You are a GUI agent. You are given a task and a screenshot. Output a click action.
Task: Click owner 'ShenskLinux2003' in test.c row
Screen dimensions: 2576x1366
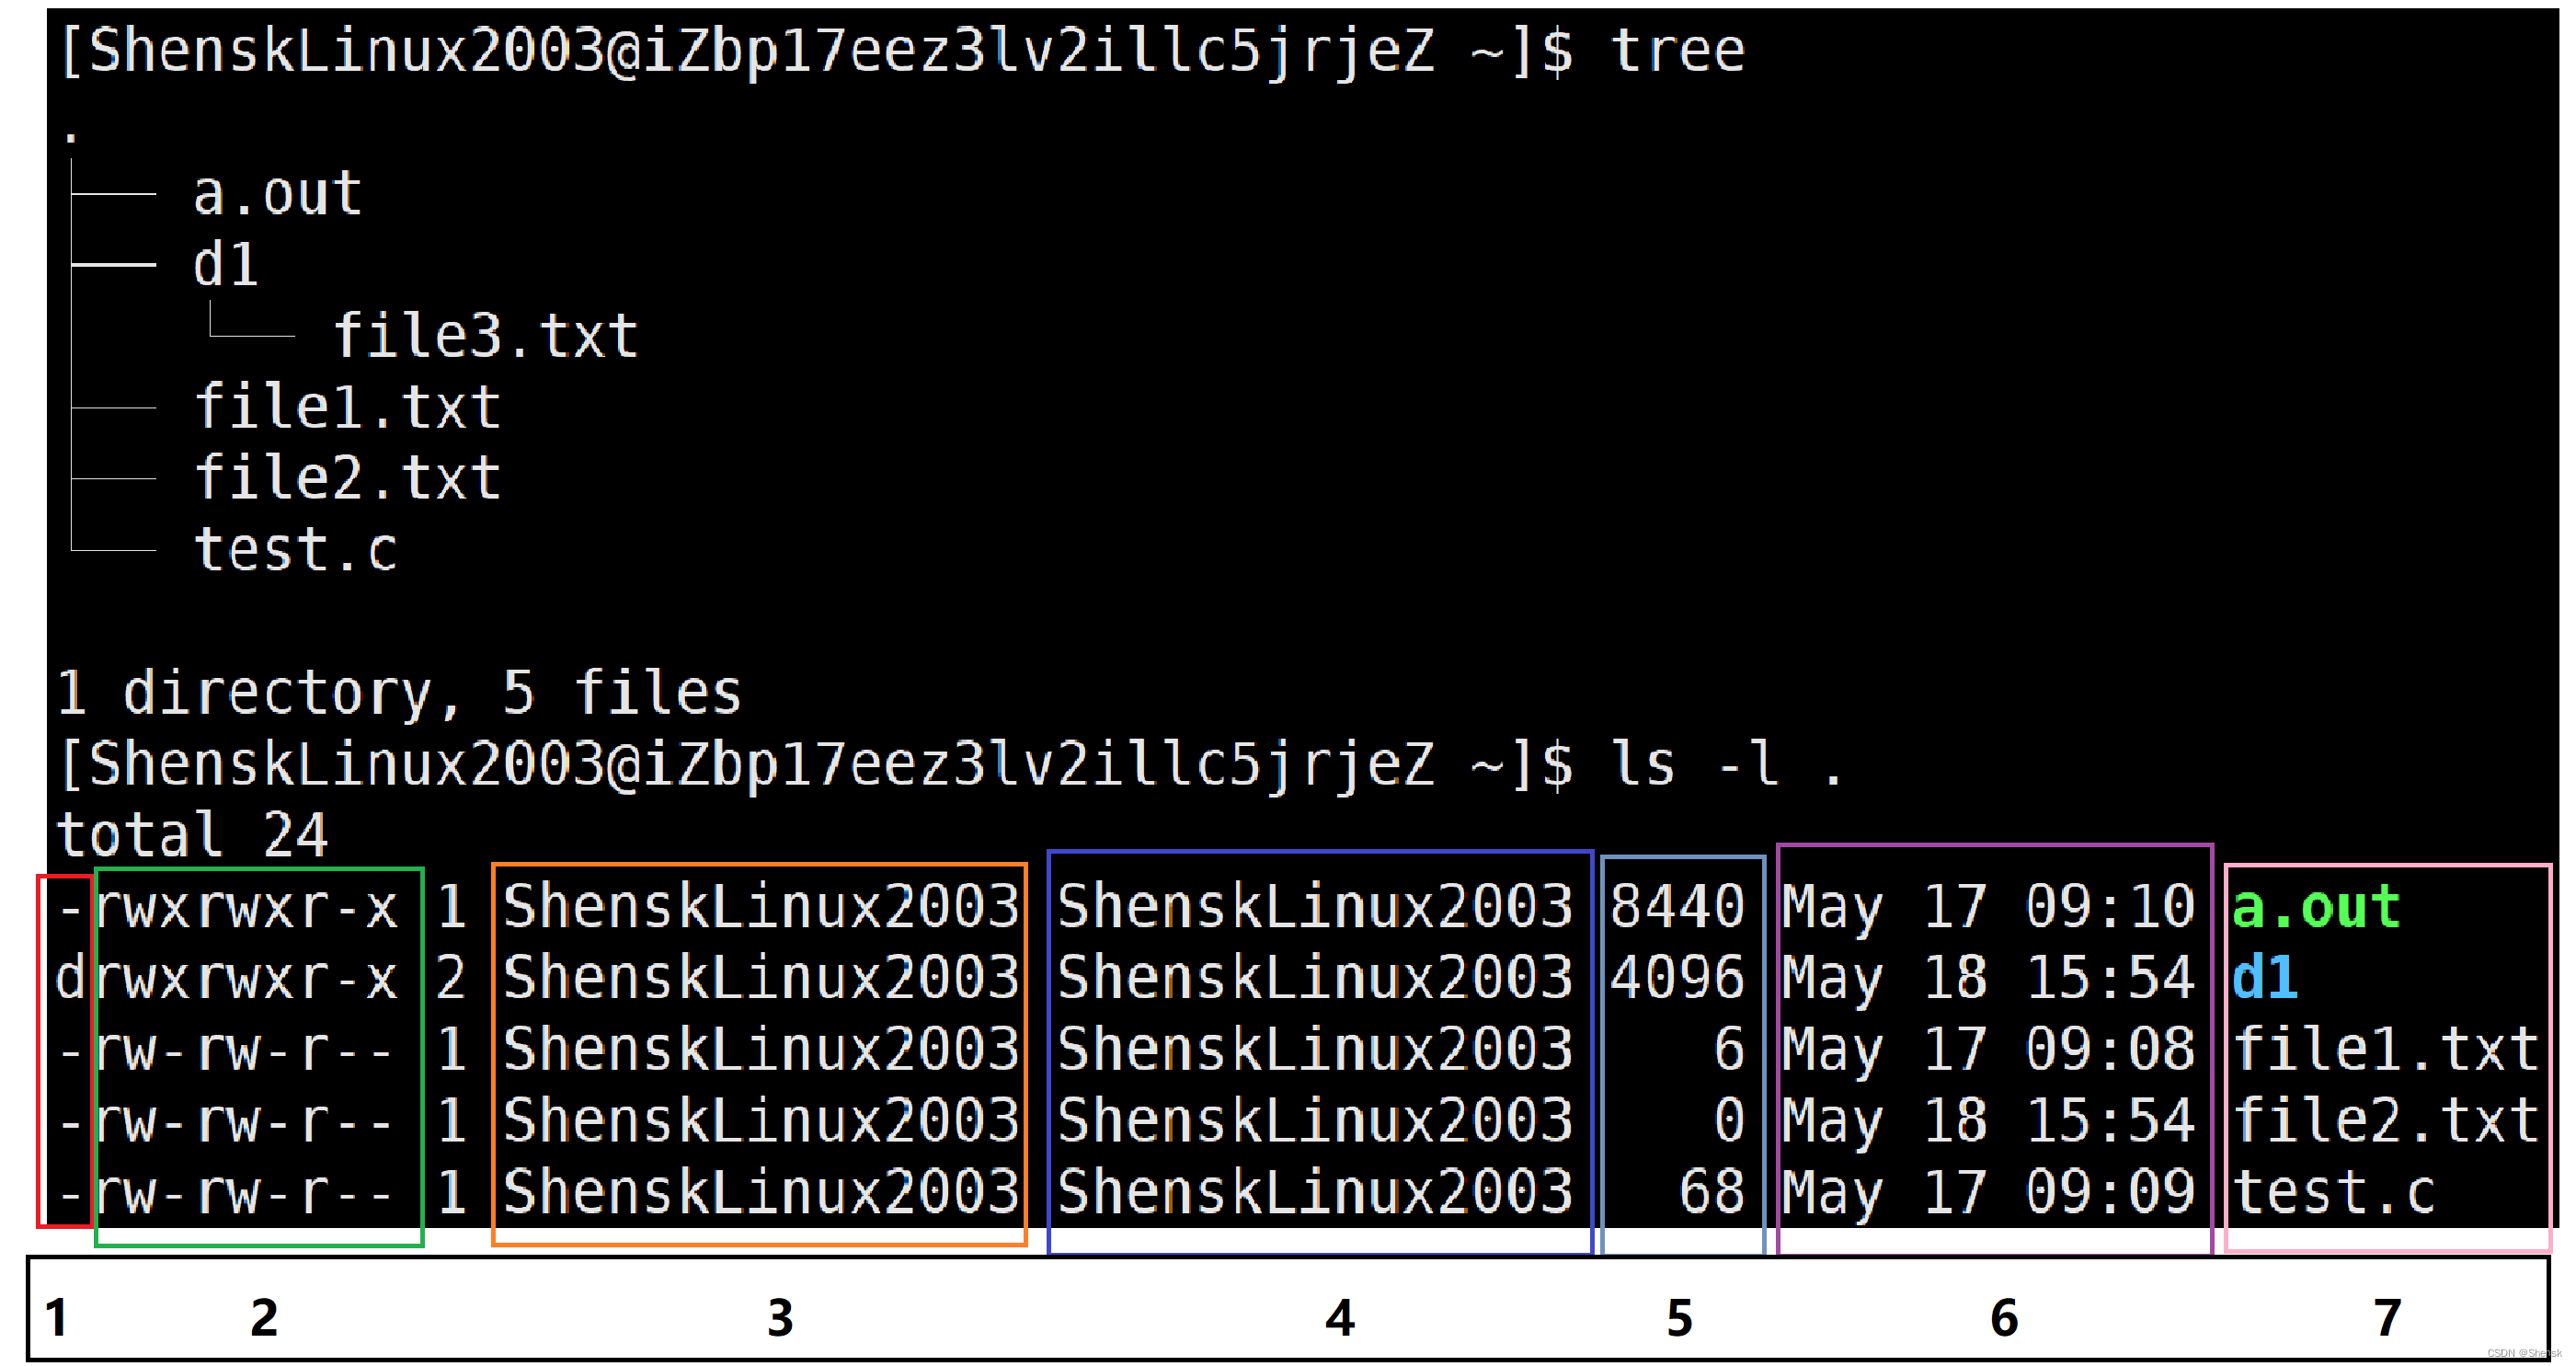[761, 1193]
